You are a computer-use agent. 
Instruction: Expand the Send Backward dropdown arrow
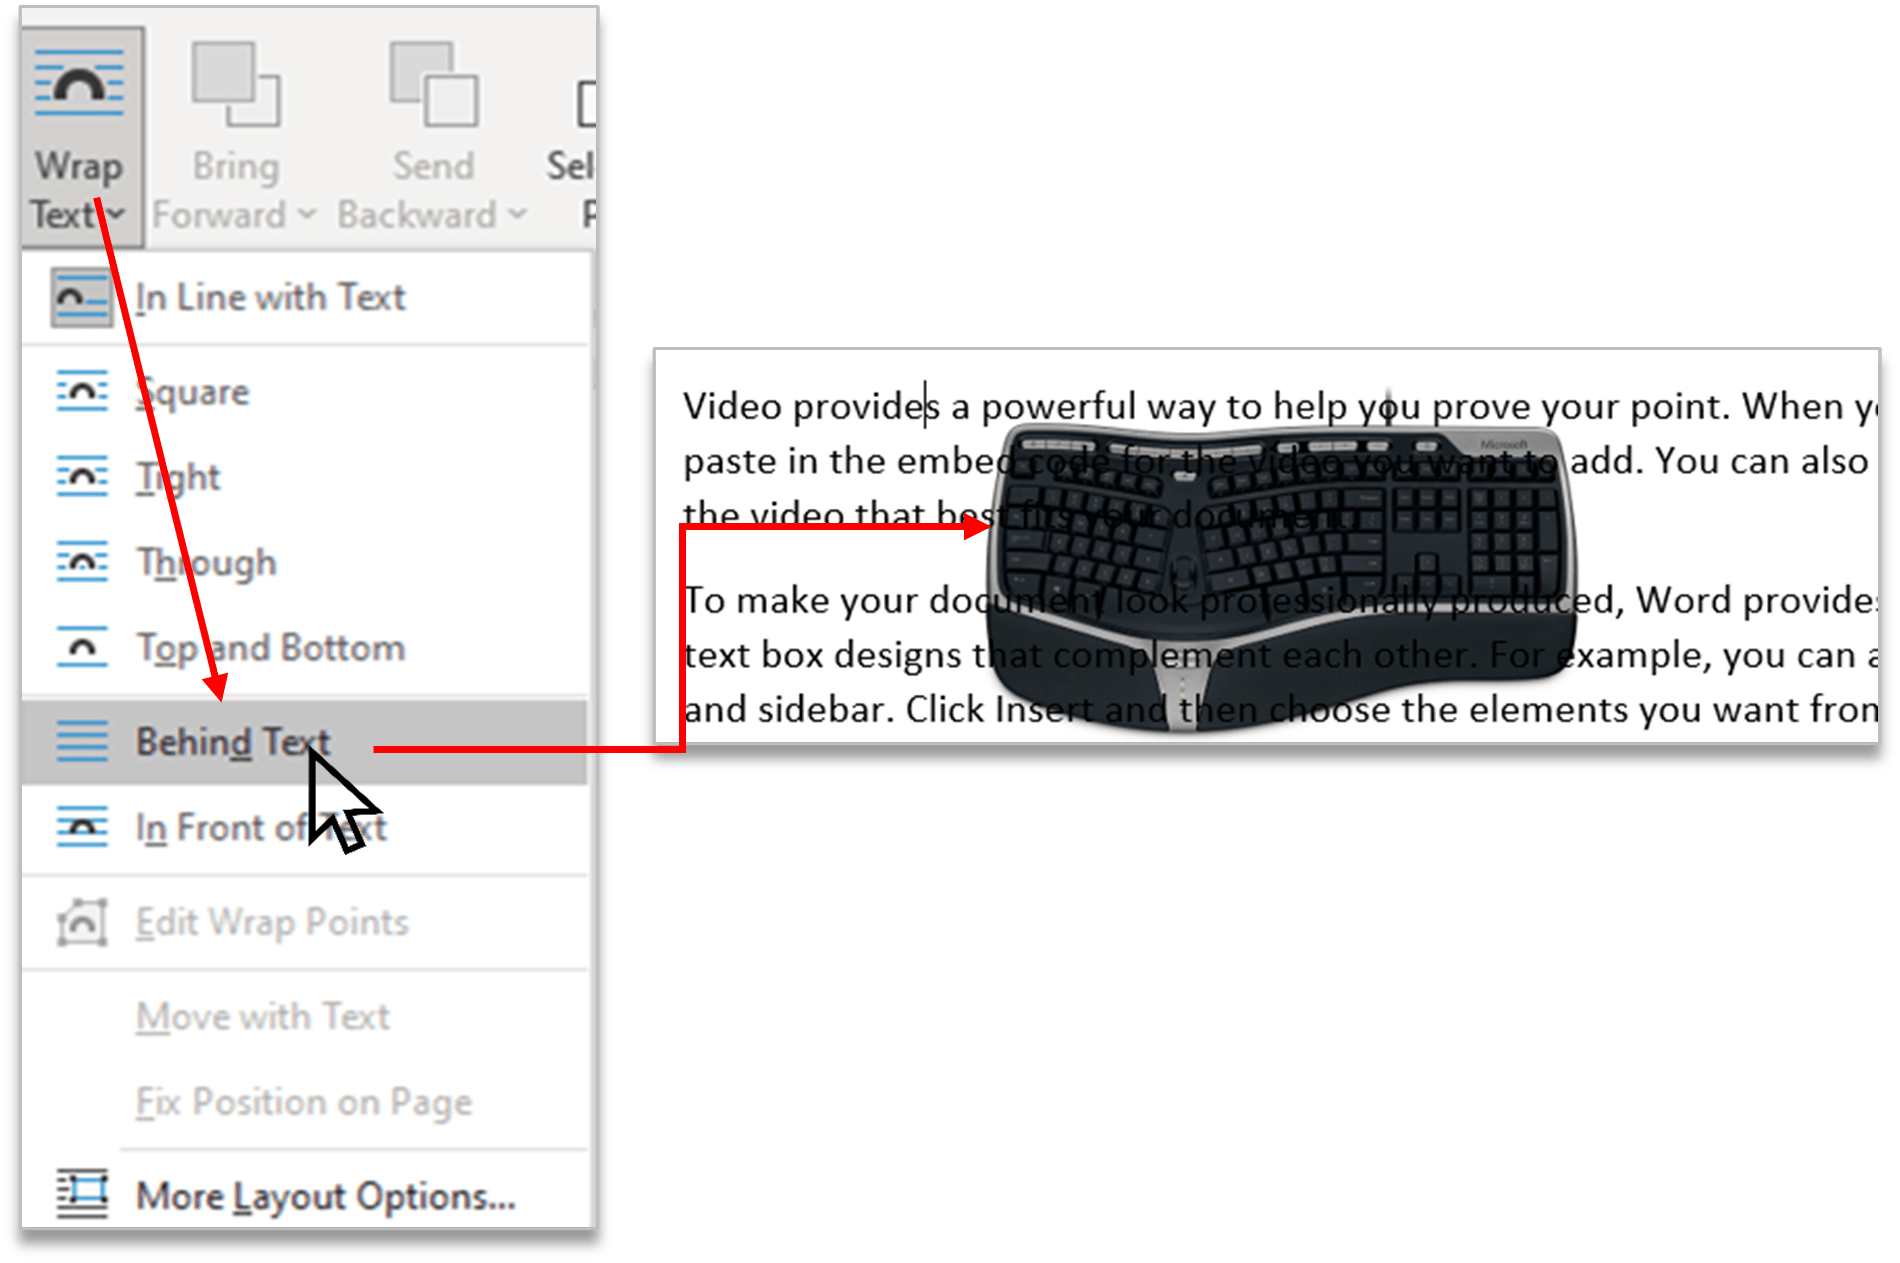520,214
